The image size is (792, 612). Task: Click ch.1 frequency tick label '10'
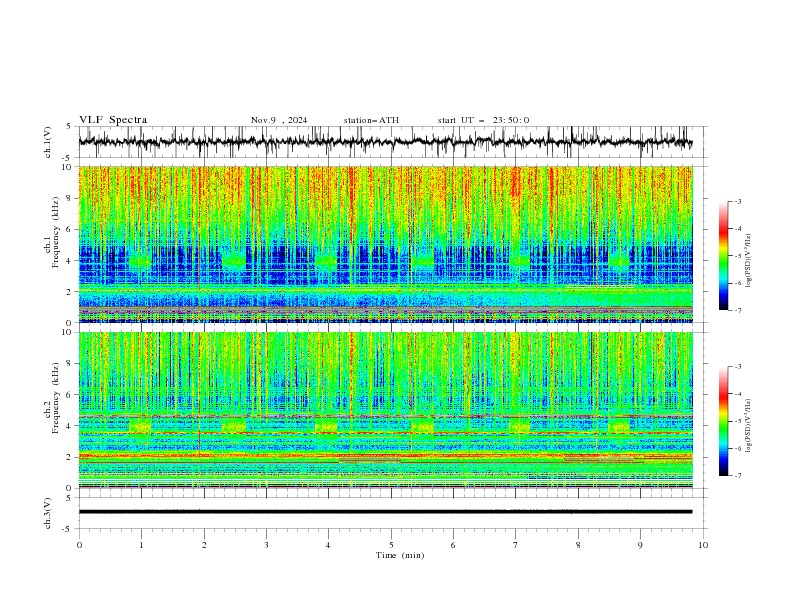click(x=68, y=167)
